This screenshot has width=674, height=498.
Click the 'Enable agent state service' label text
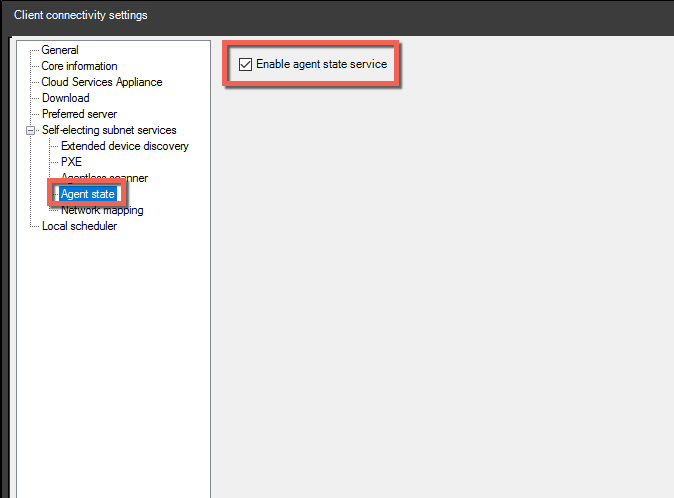321,64
